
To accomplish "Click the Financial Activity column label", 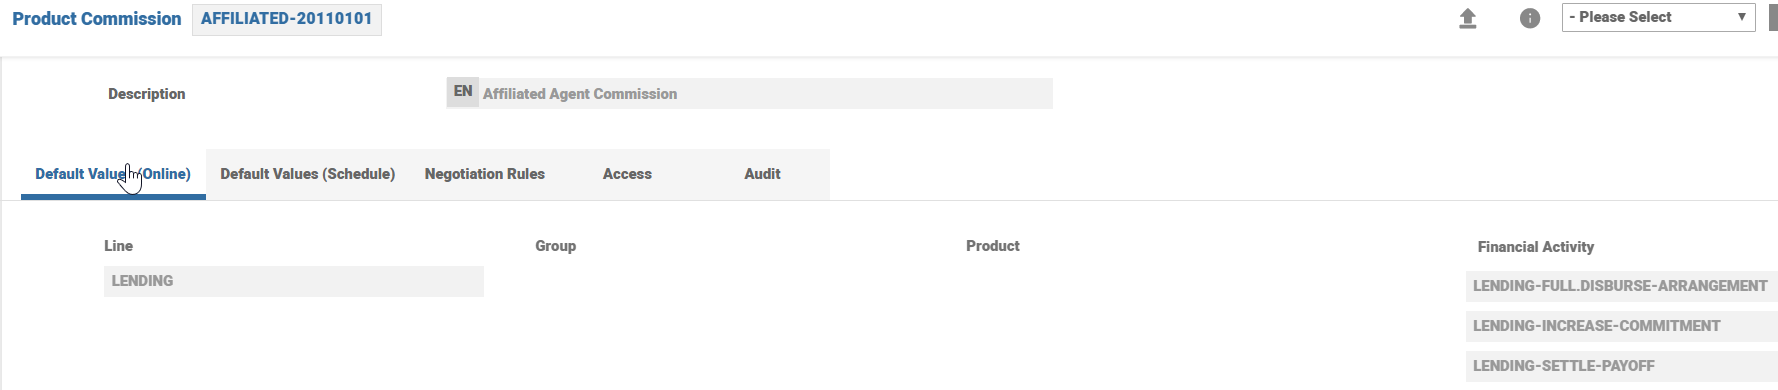I will click(x=1536, y=247).
